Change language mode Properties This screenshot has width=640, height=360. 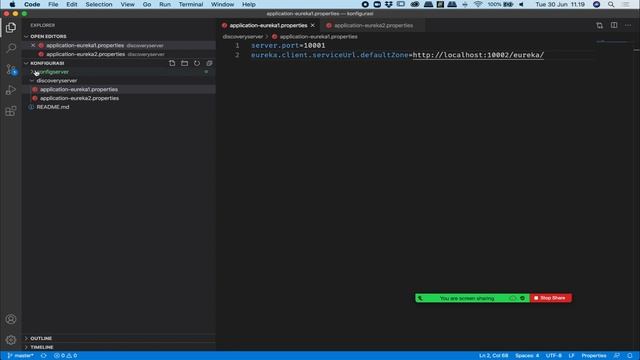coord(594,356)
